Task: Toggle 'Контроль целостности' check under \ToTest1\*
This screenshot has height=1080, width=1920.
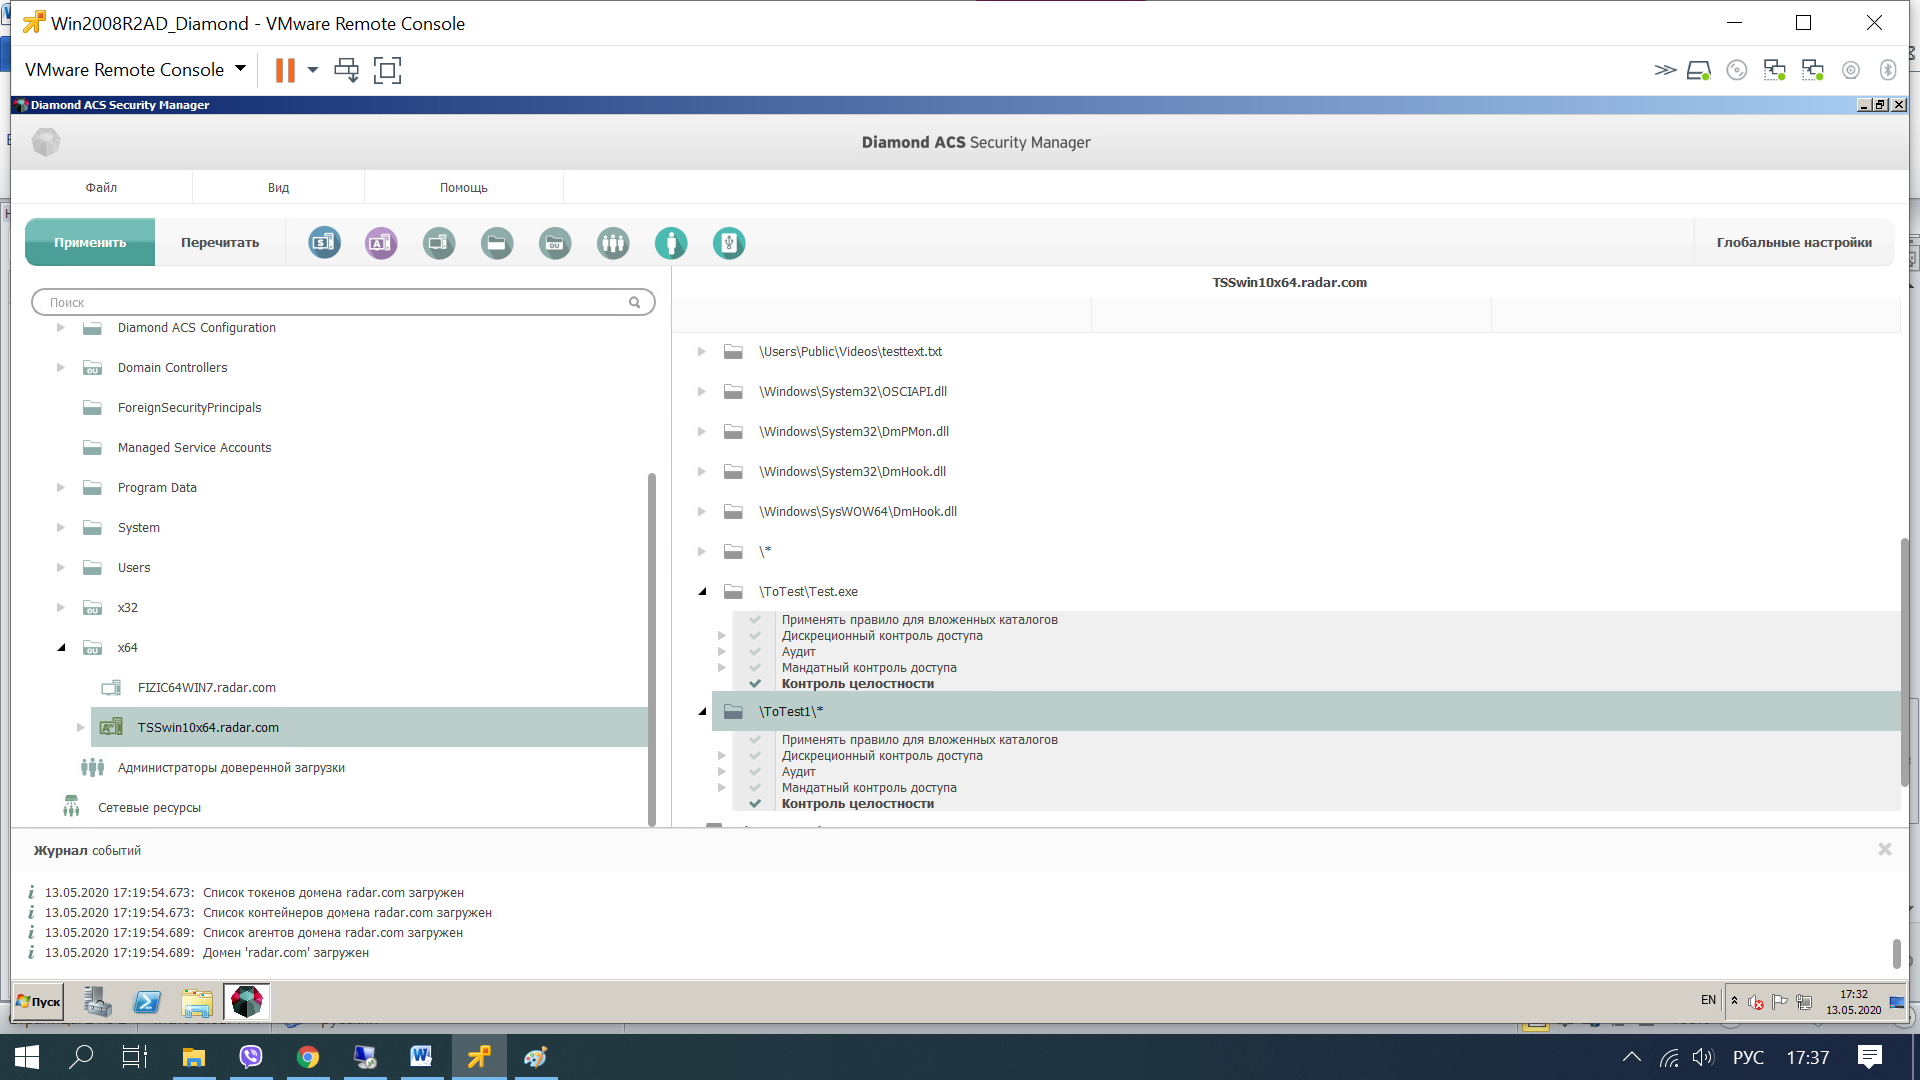Action: click(x=755, y=804)
